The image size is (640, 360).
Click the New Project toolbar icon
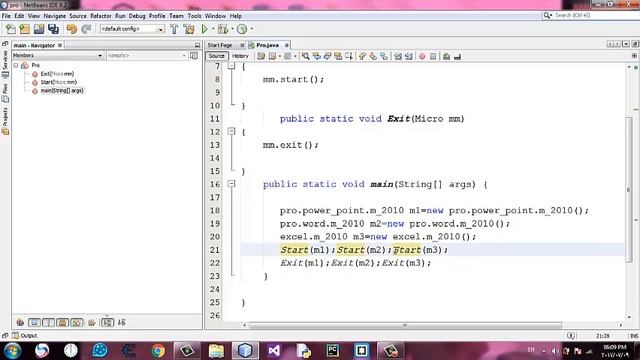pyautogui.click(x=24, y=29)
